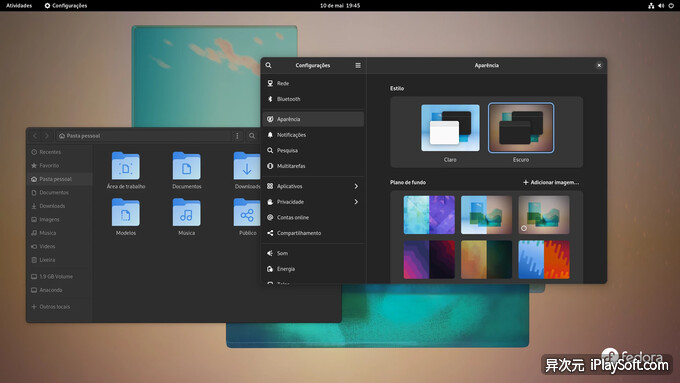Click Adicionar imagem button
Image resolution: width=680 pixels, height=383 pixels.
click(551, 182)
